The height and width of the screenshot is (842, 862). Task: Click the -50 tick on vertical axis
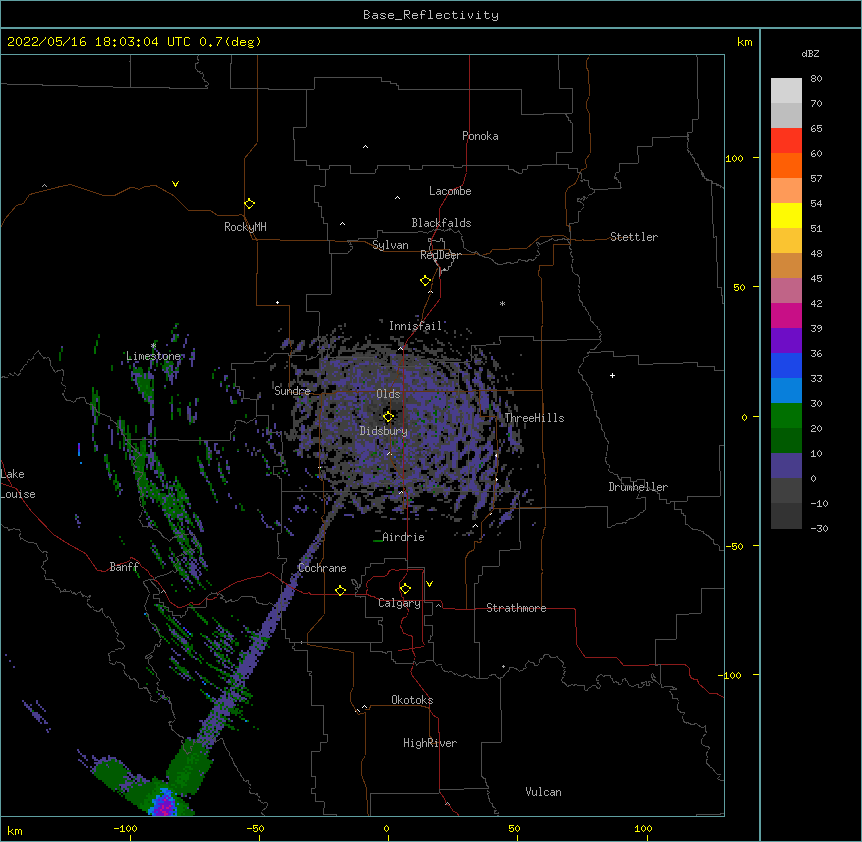coord(735,547)
